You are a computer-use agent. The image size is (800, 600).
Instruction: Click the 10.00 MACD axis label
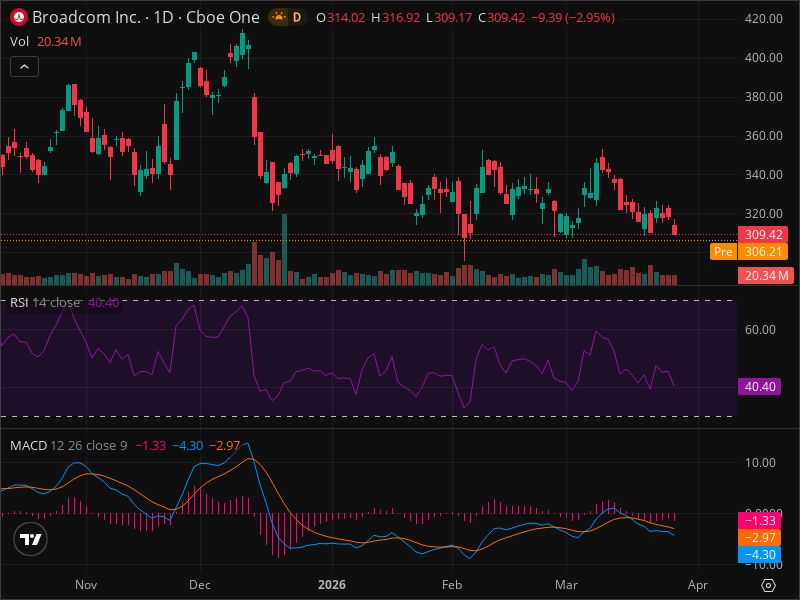click(760, 463)
